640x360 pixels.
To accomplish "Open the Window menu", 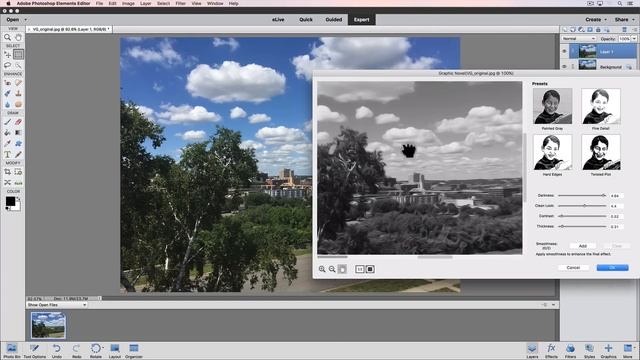I will click(x=215, y=3).
